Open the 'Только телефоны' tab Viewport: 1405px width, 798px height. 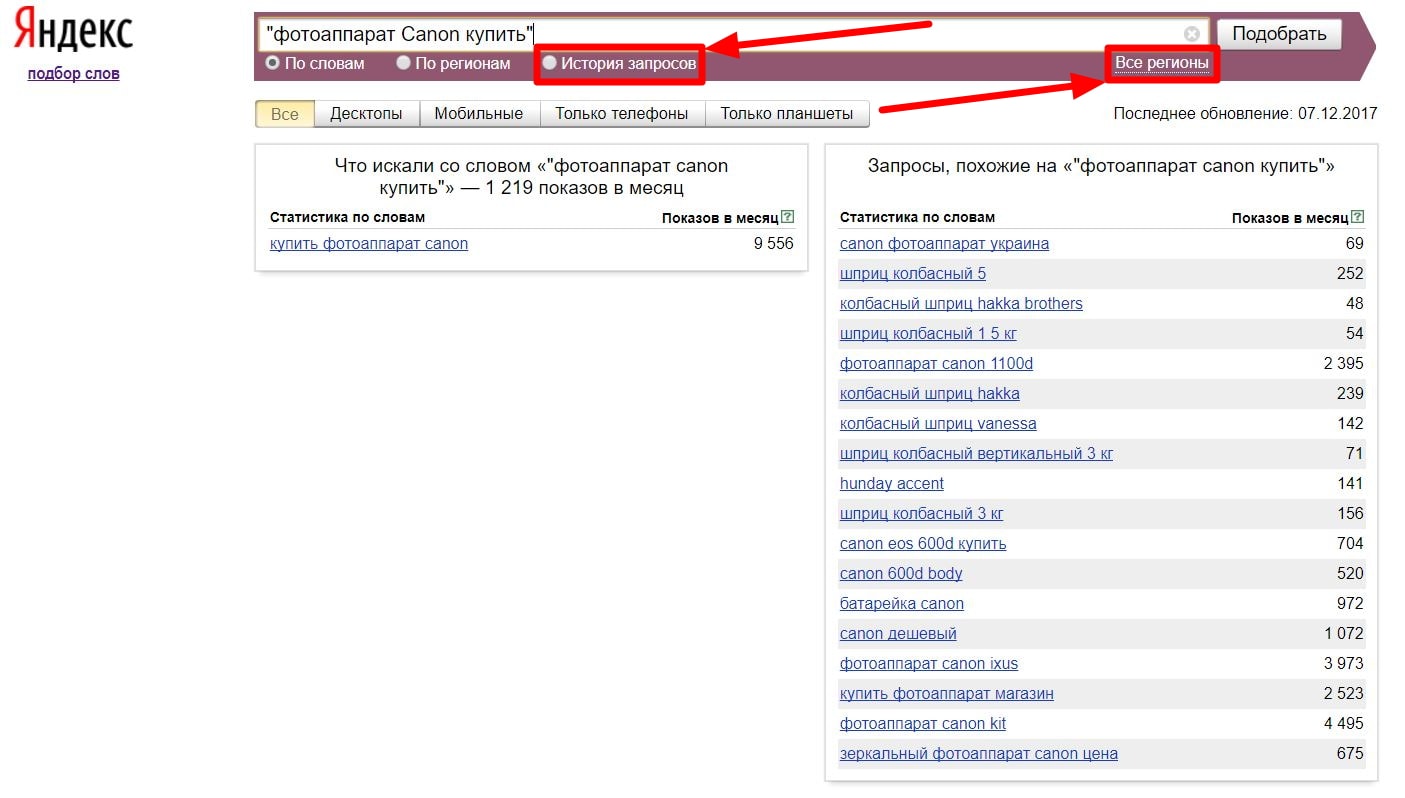pyautogui.click(x=622, y=114)
